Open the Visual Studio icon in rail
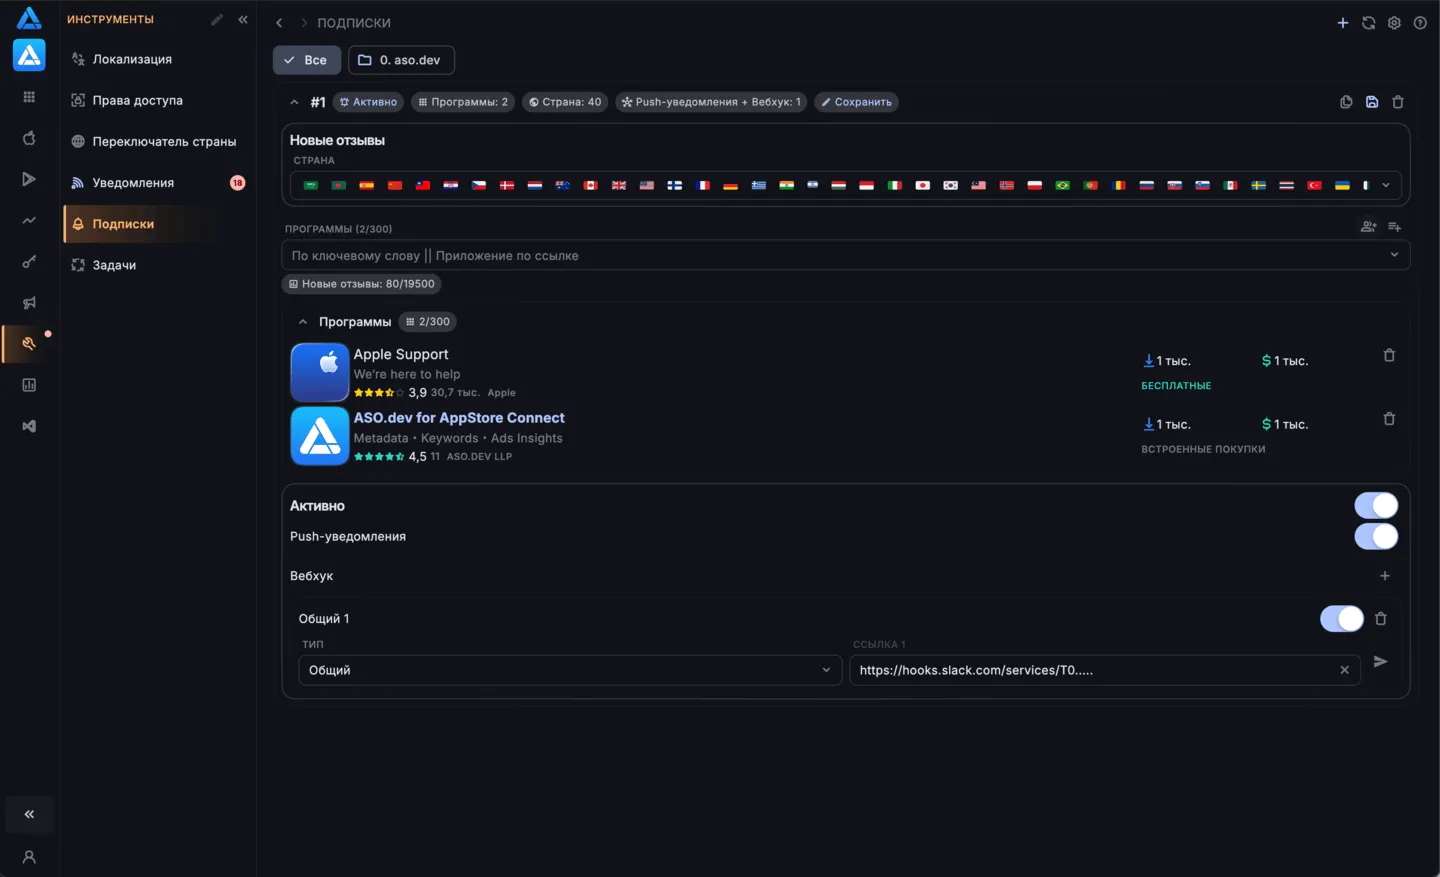The image size is (1440, 877). click(29, 426)
